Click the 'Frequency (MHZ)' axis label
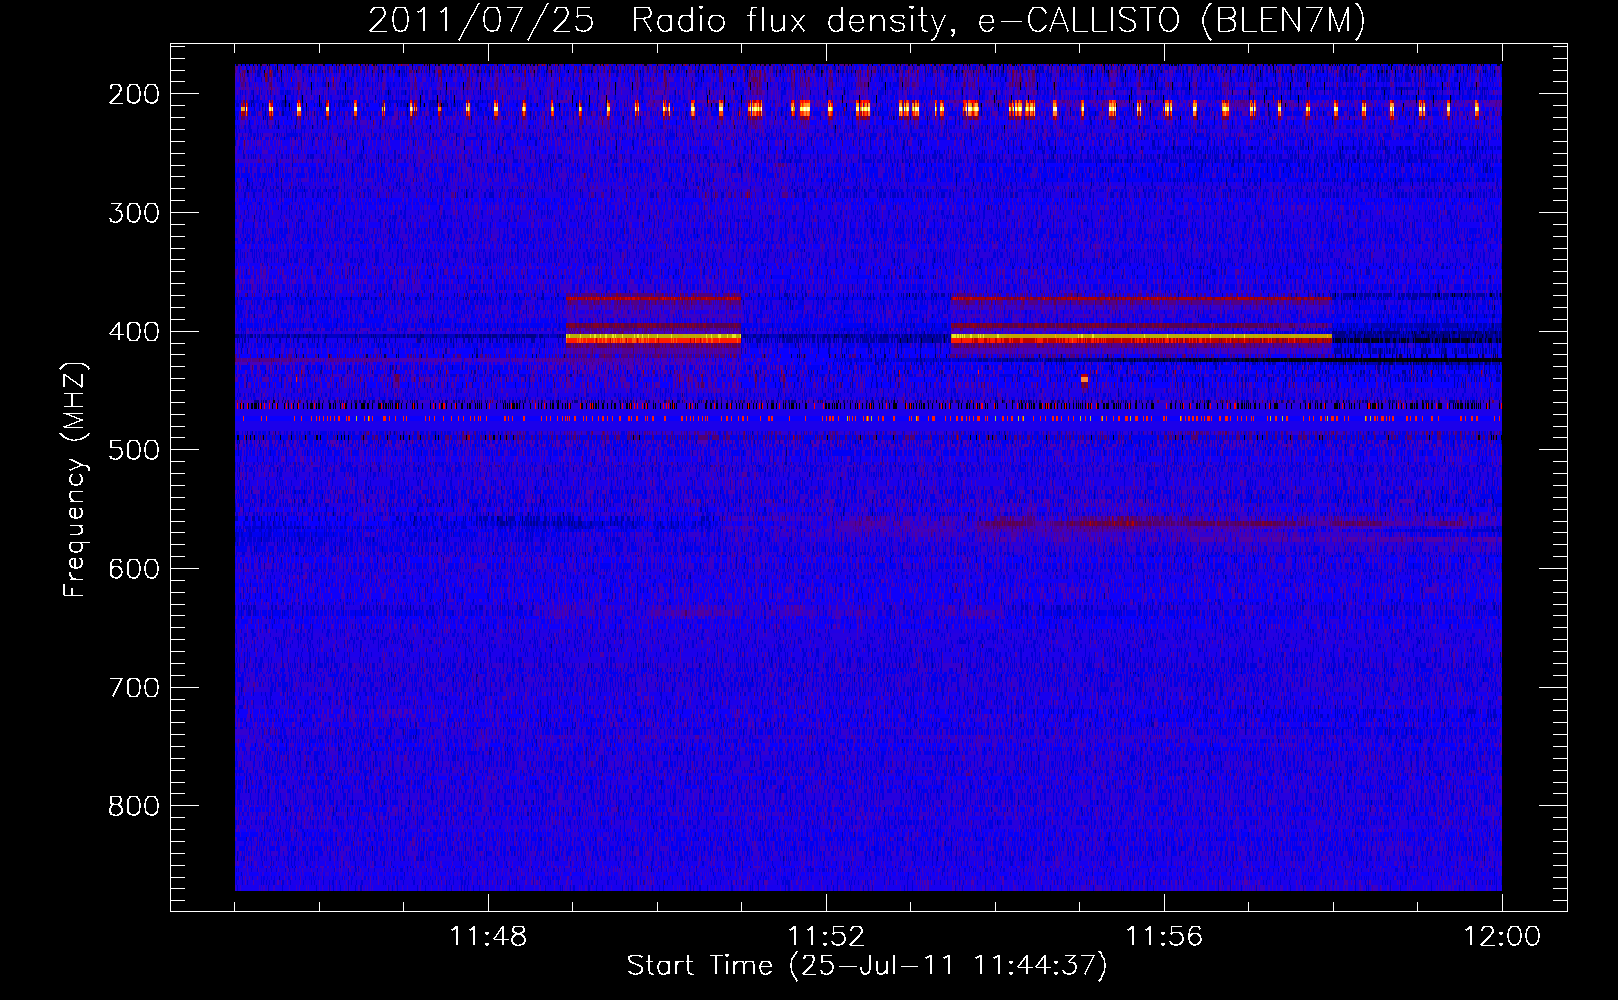Screen dimensions: 1618x1000 click(x=75, y=480)
